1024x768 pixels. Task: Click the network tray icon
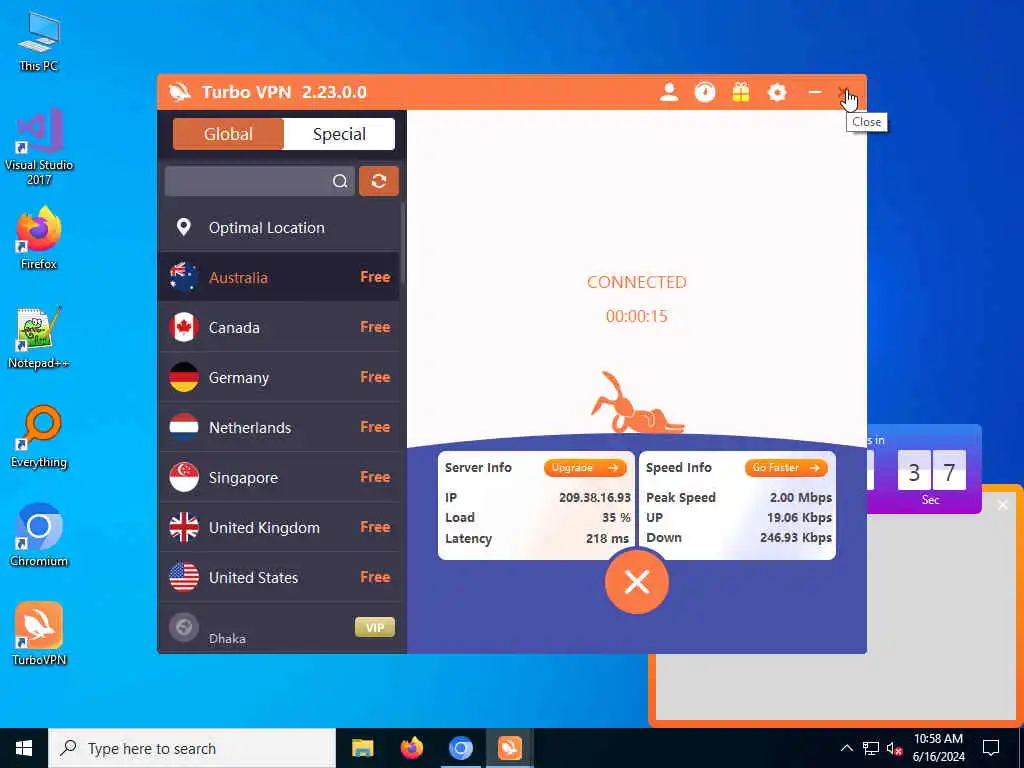click(x=871, y=748)
